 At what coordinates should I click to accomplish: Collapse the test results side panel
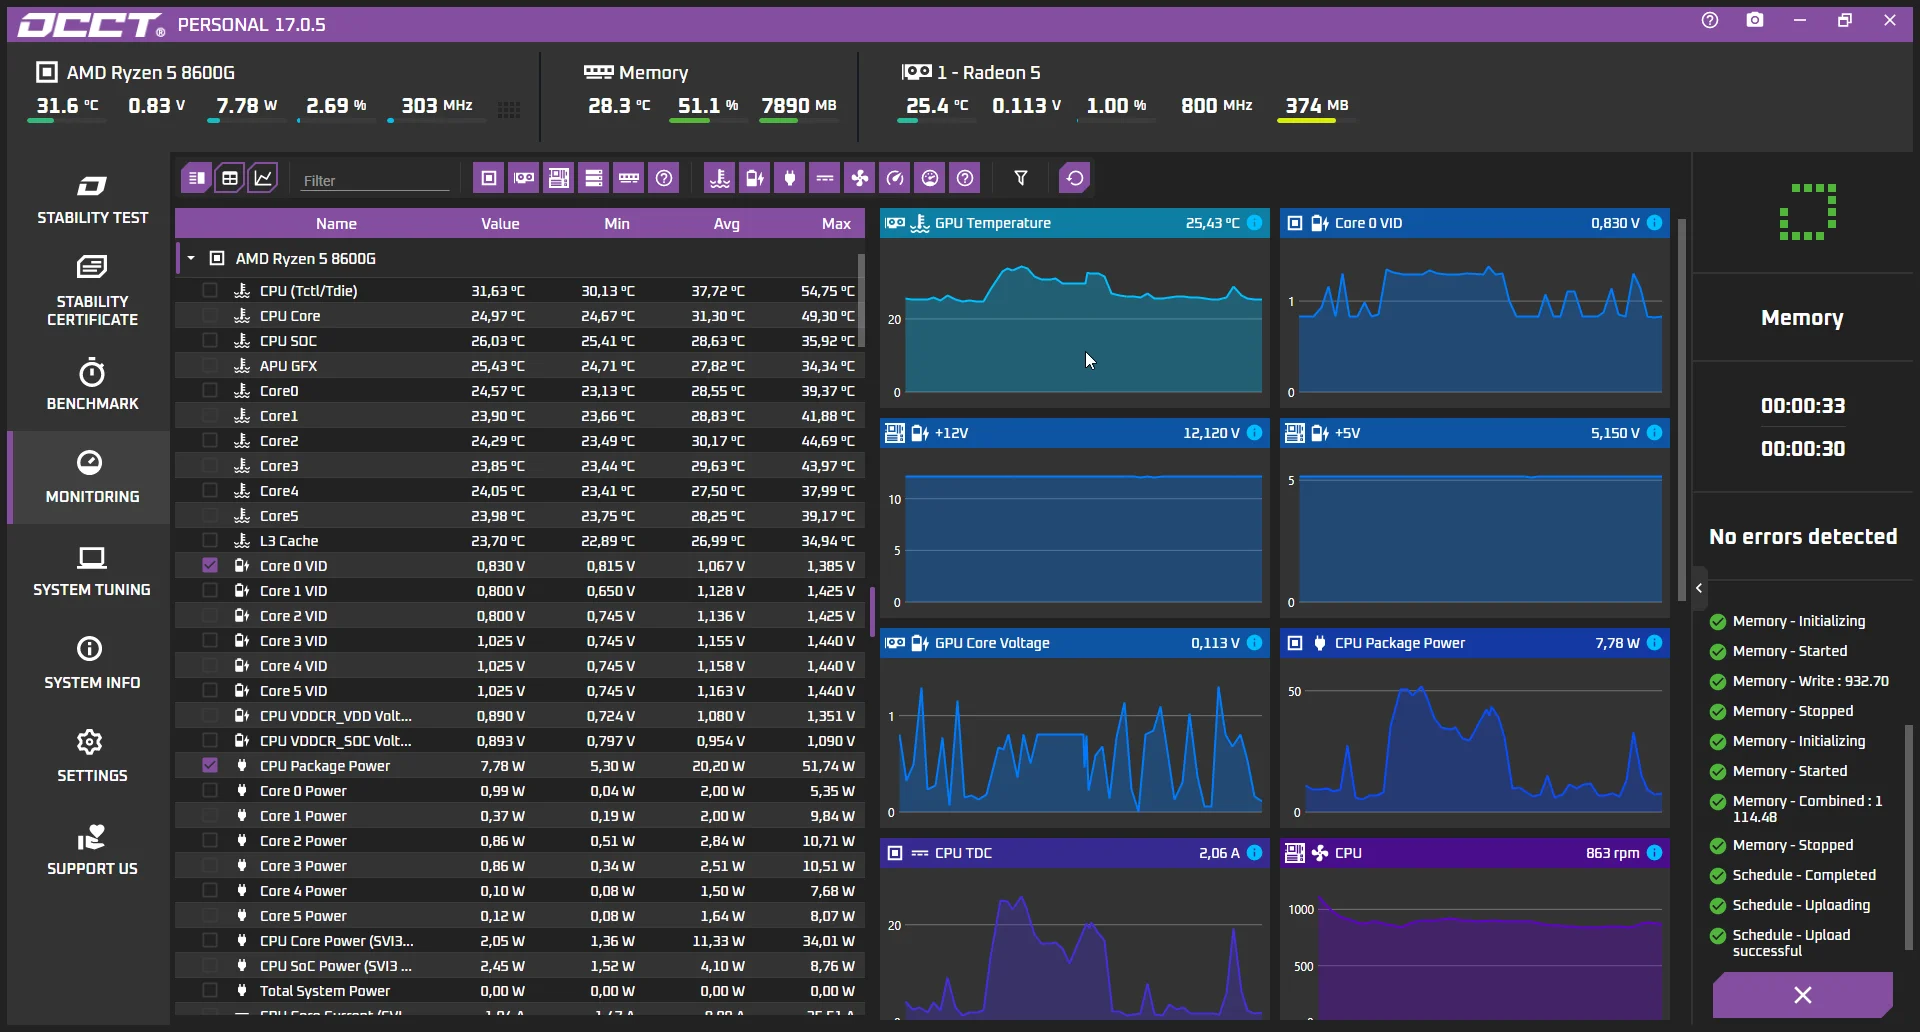tap(1699, 588)
